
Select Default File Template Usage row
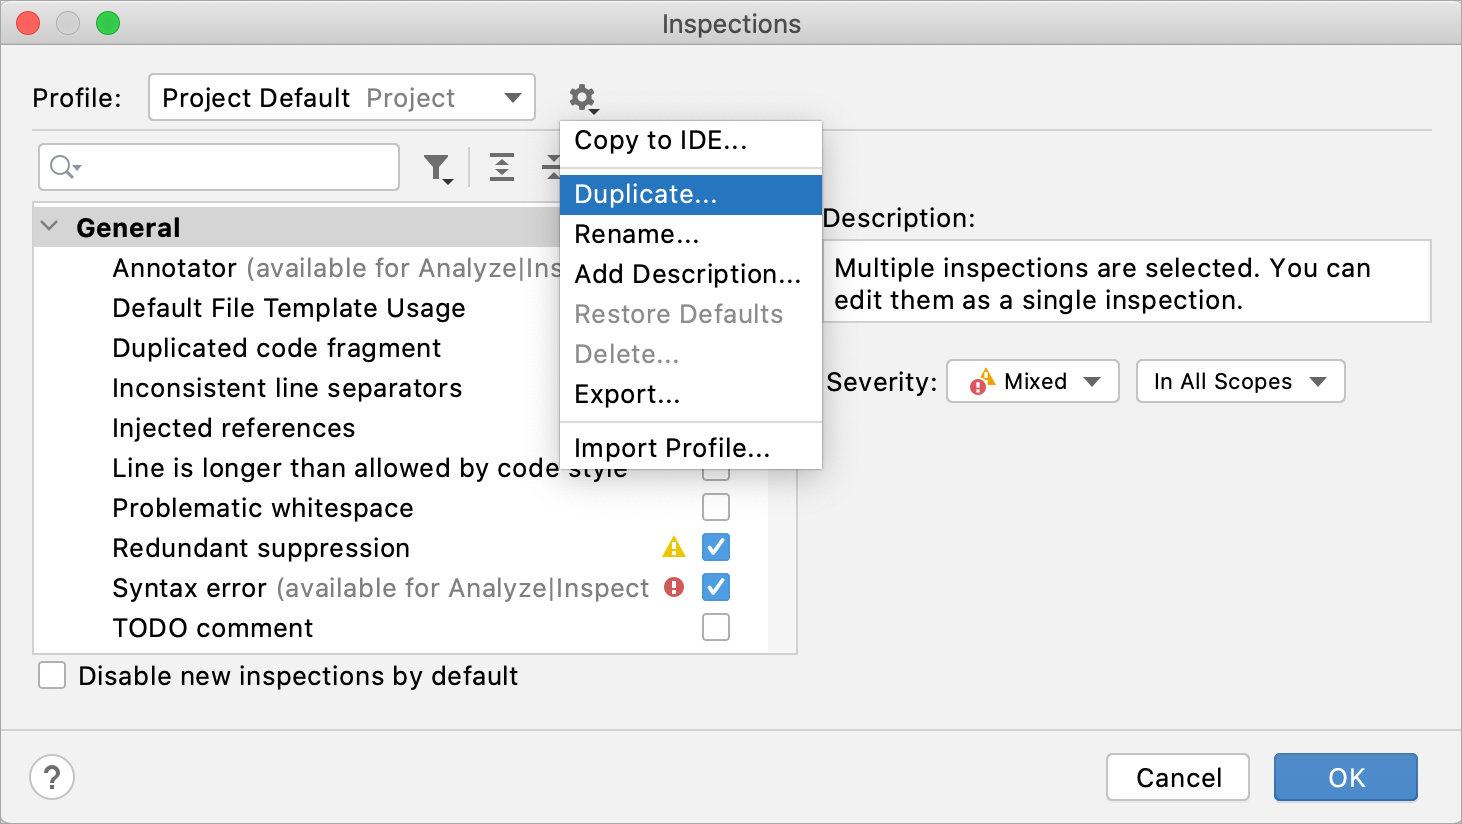pyautogui.click(x=297, y=308)
